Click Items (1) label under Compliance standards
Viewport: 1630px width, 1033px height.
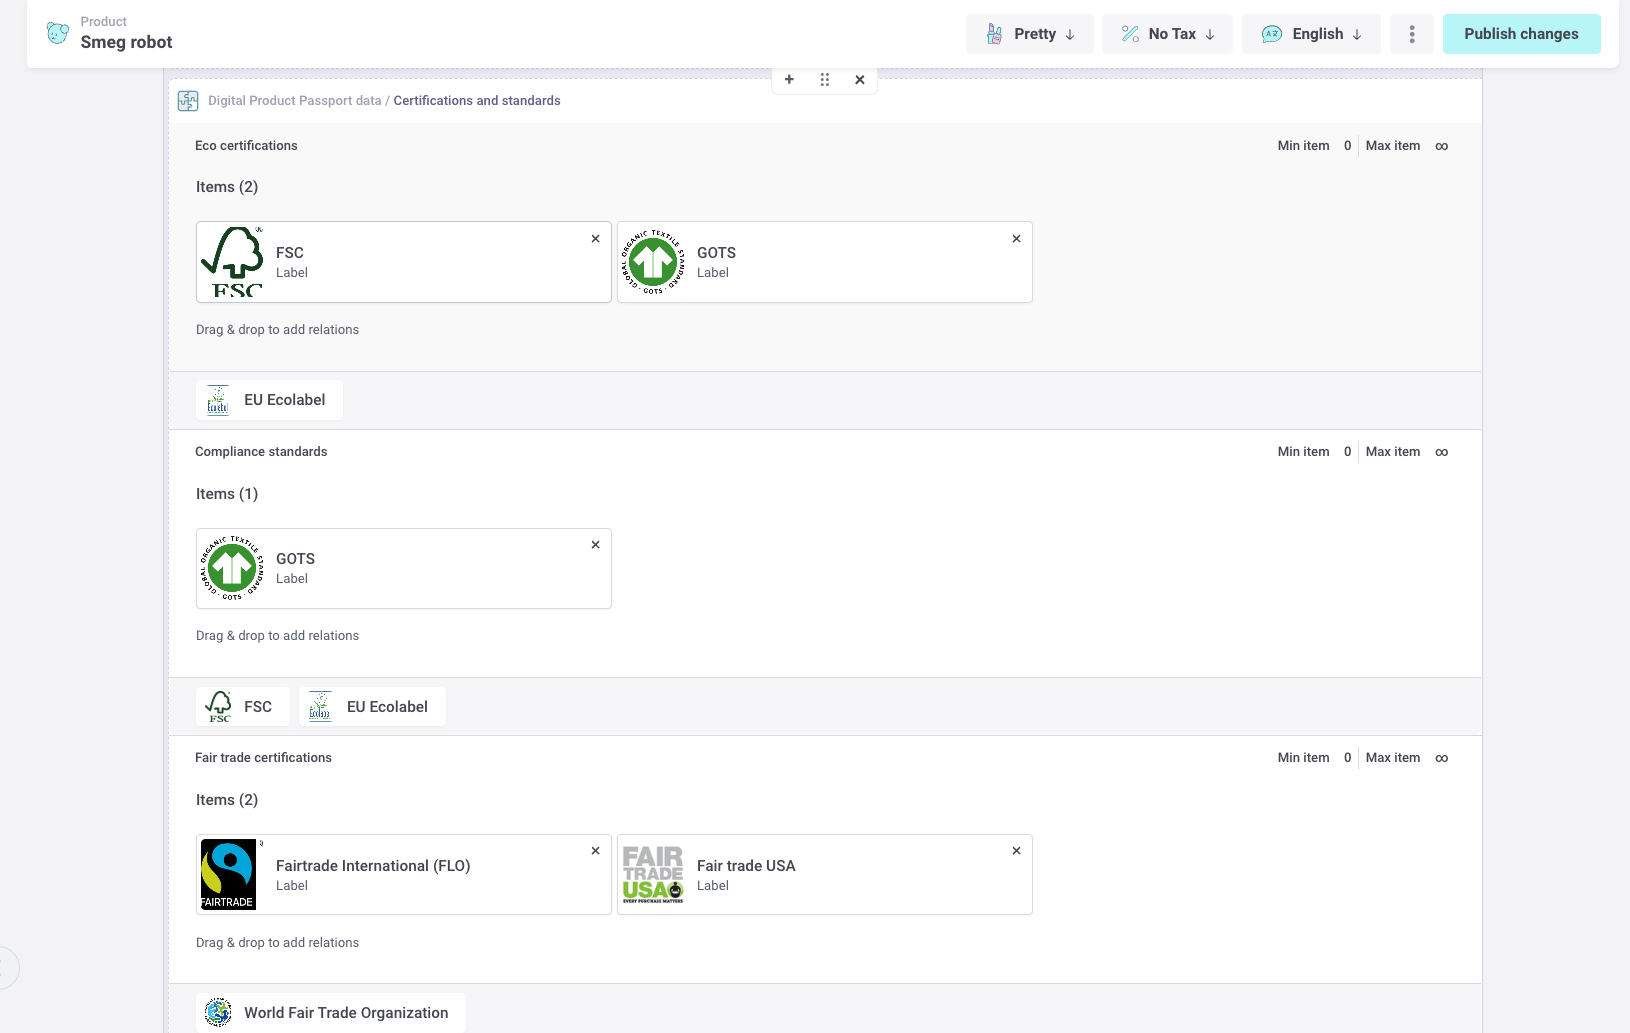[227, 494]
